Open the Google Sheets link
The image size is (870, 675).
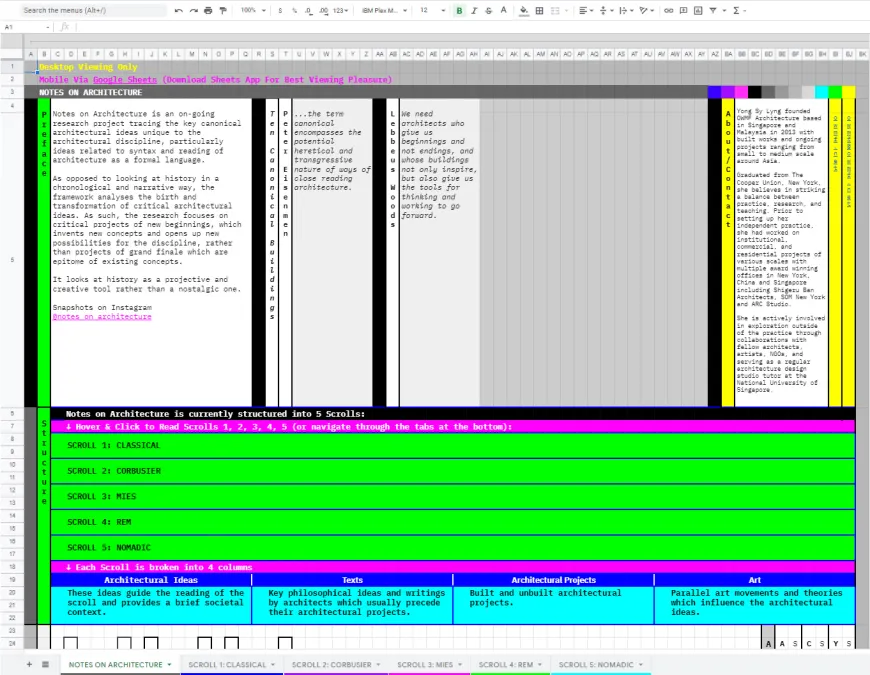pos(125,80)
